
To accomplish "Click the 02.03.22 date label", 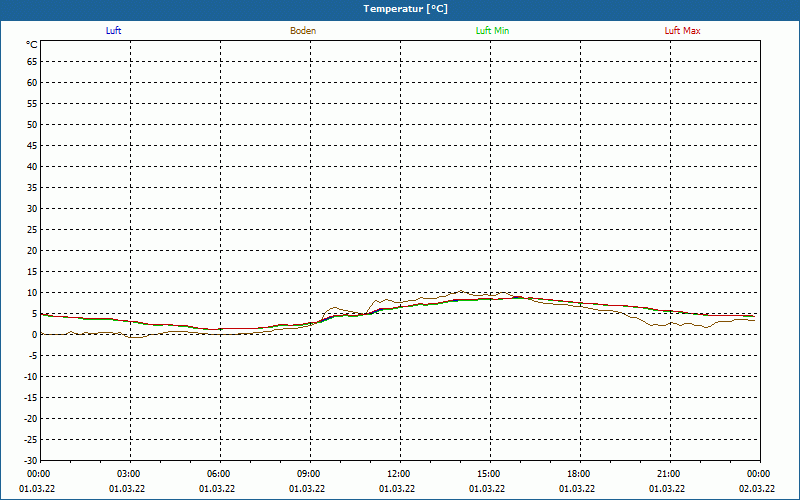I will point(757,489).
